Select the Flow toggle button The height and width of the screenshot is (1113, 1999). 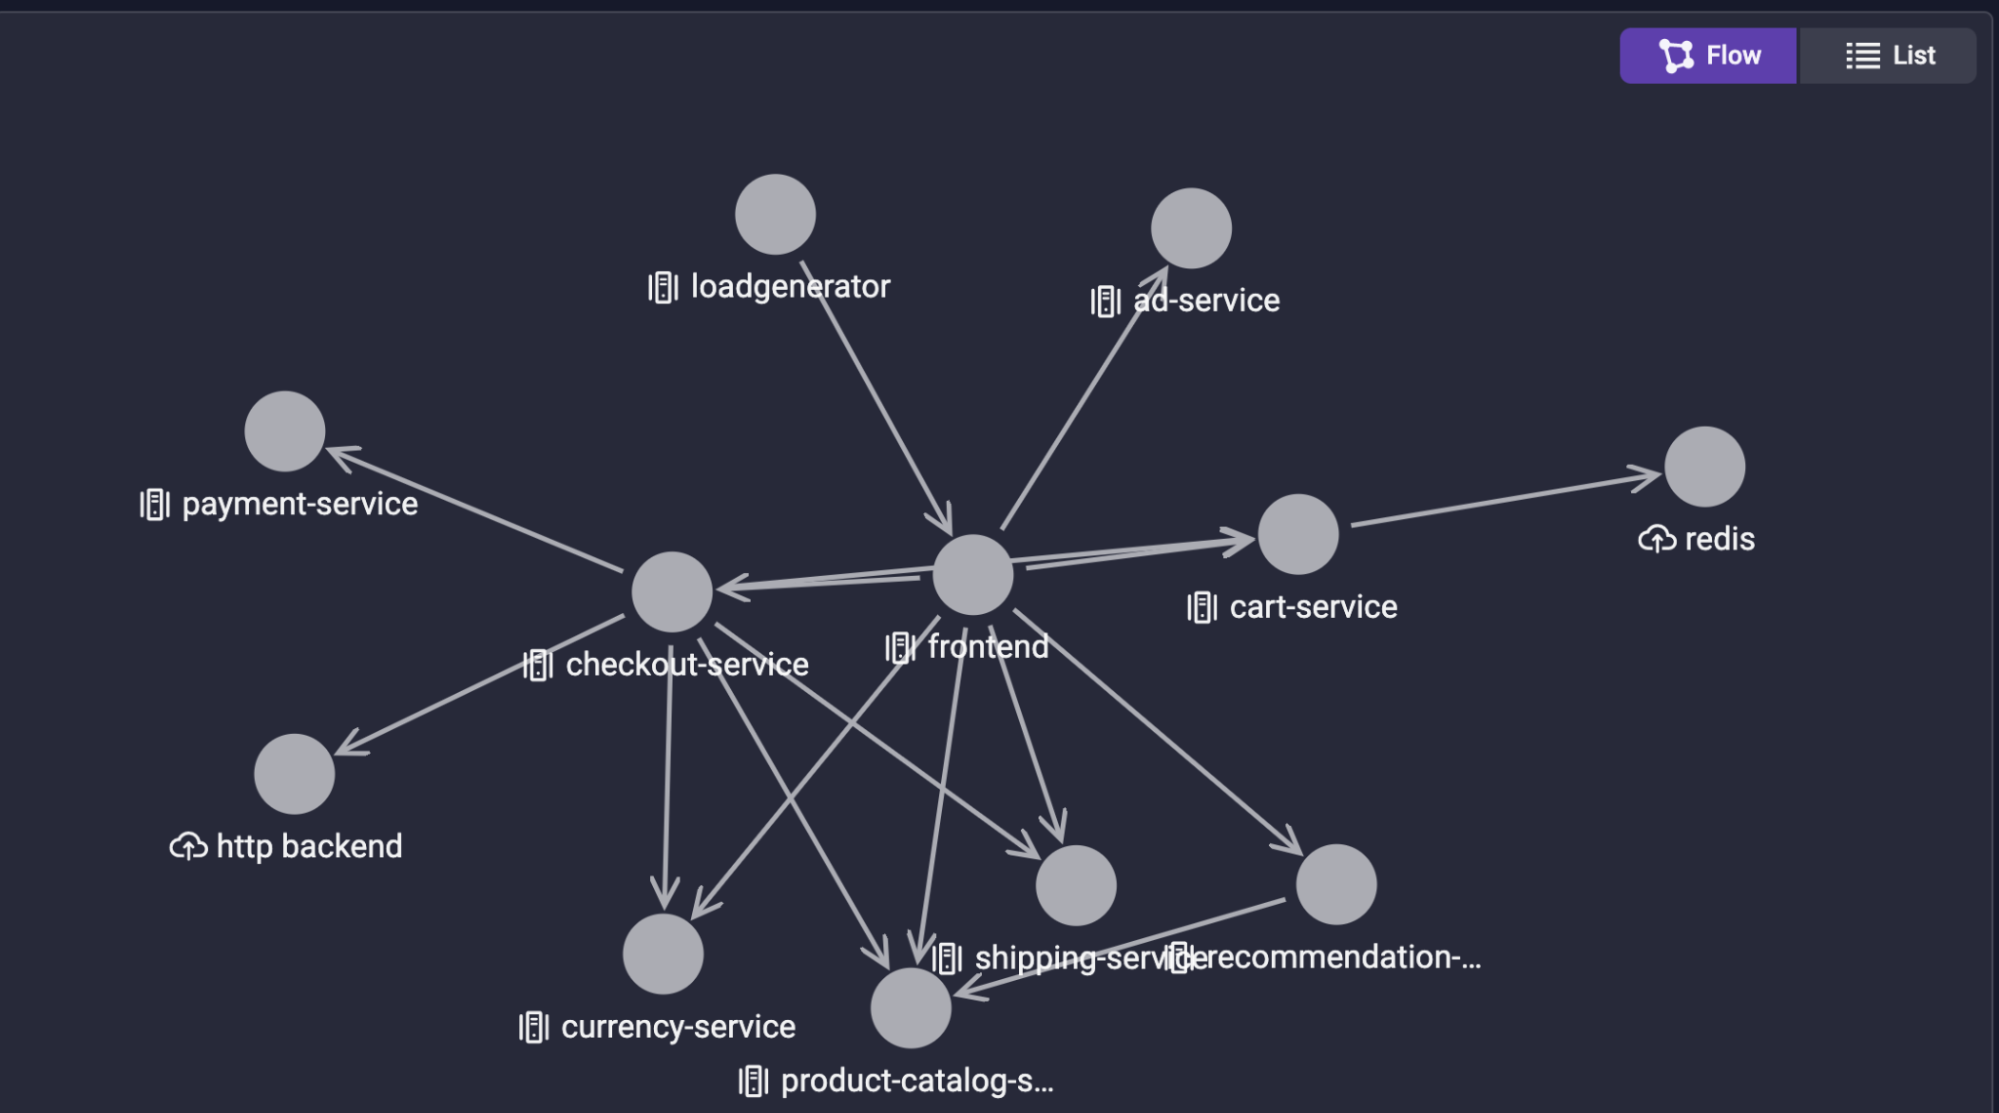[1710, 55]
